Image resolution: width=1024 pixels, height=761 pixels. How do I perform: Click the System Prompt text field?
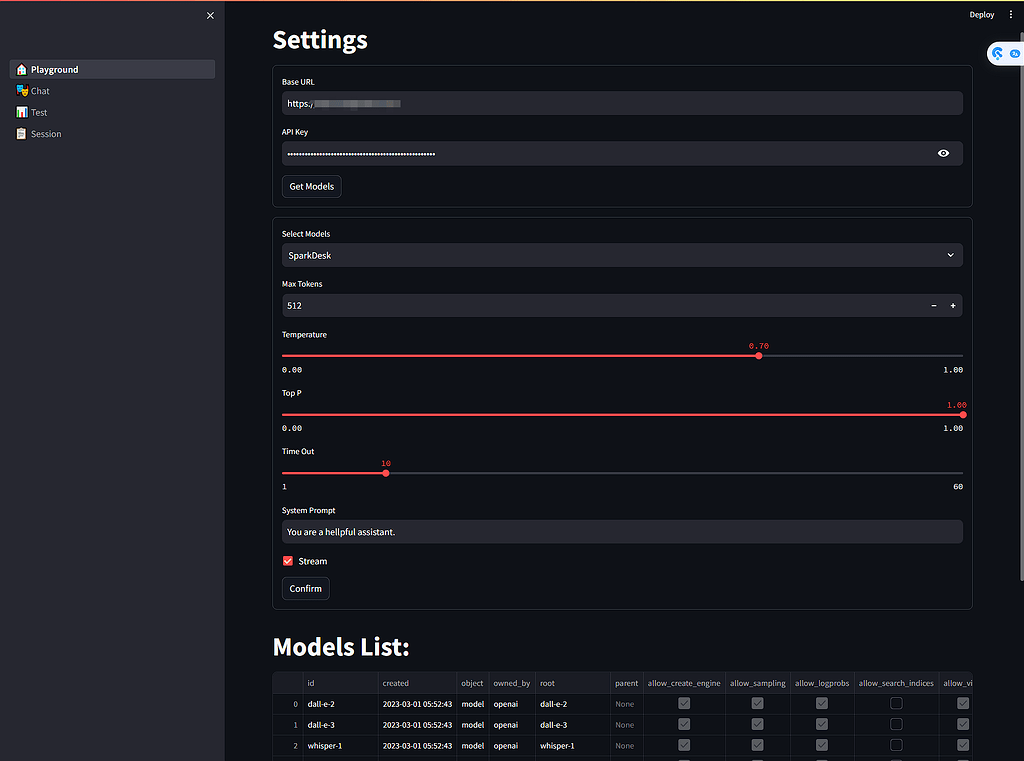[622, 532]
